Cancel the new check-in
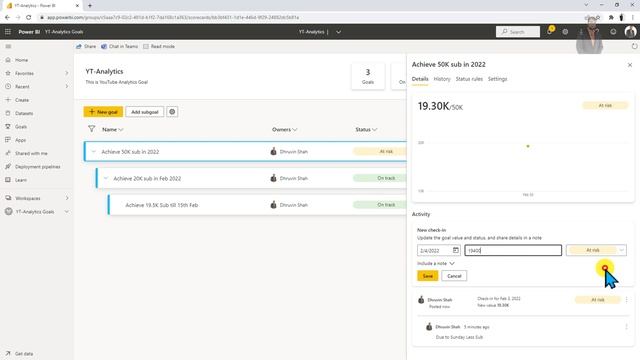 pos(454,276)
